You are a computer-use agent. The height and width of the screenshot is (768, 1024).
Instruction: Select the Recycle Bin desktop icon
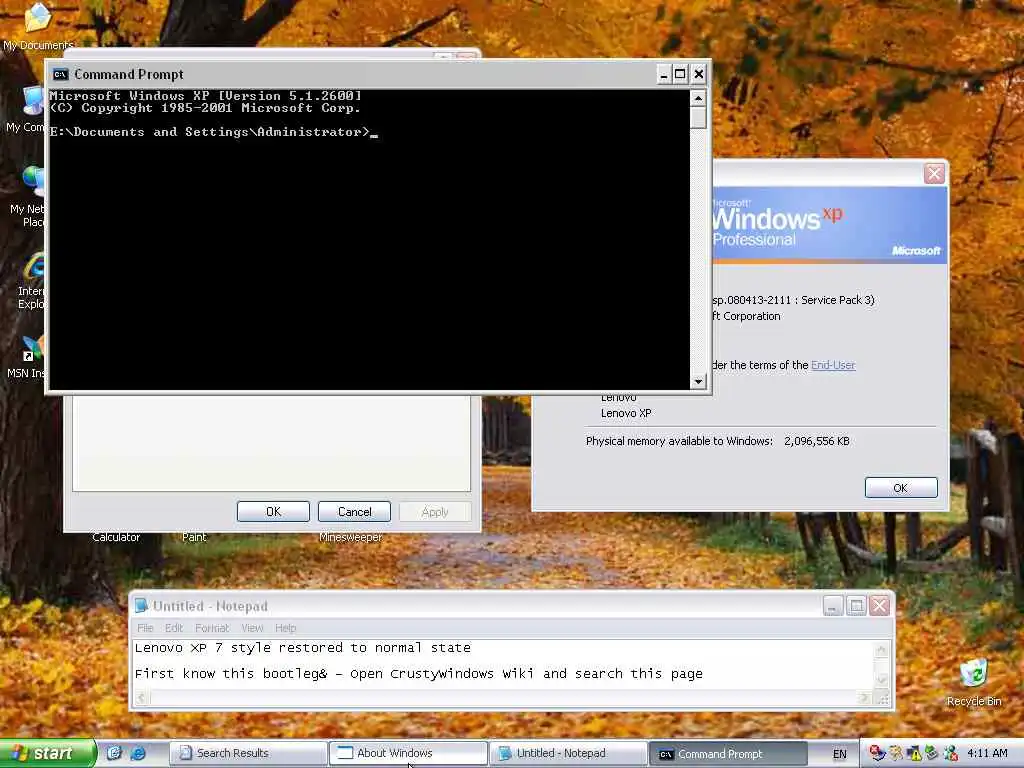click(973, 683)
